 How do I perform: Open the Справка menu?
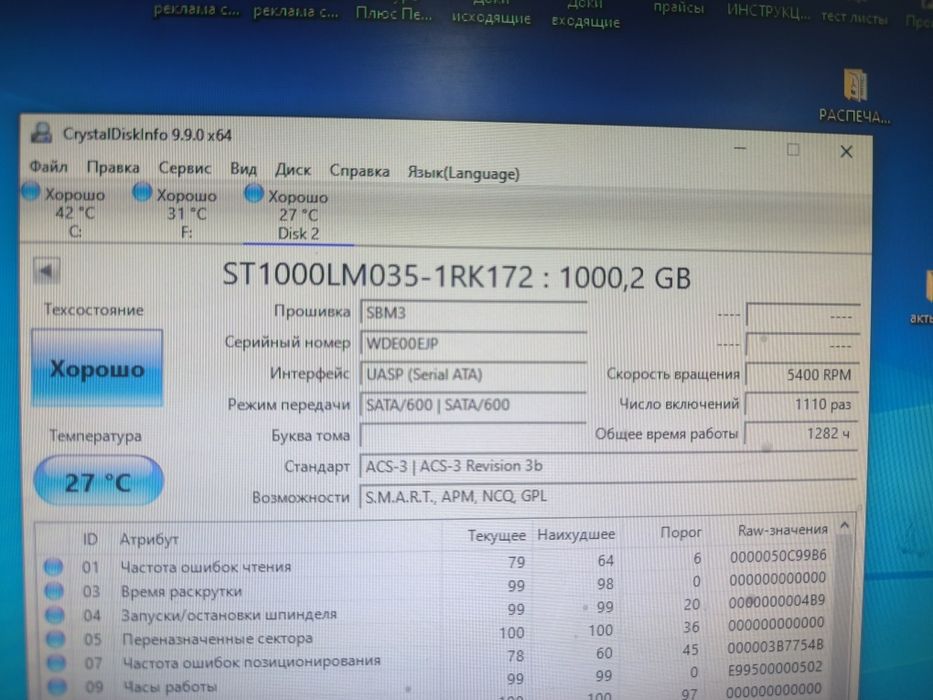[x=359, y=171]
